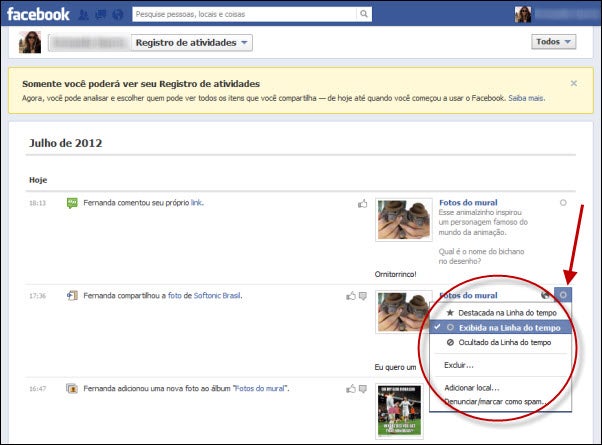Viewport: 602px width, 445px height.
Task: Select Adicionar local... menu item
Action: tap(471, 387)
